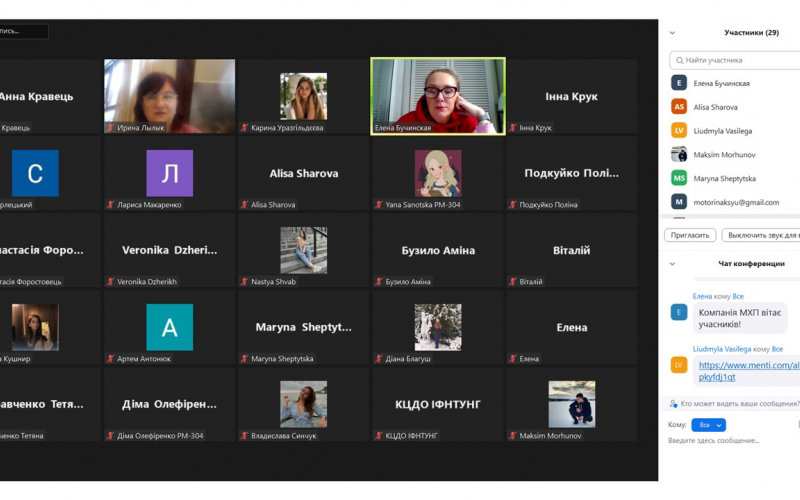Click Діана Благуш's snowy profile photo
800x500 pixels.
[x=438, y=327]
